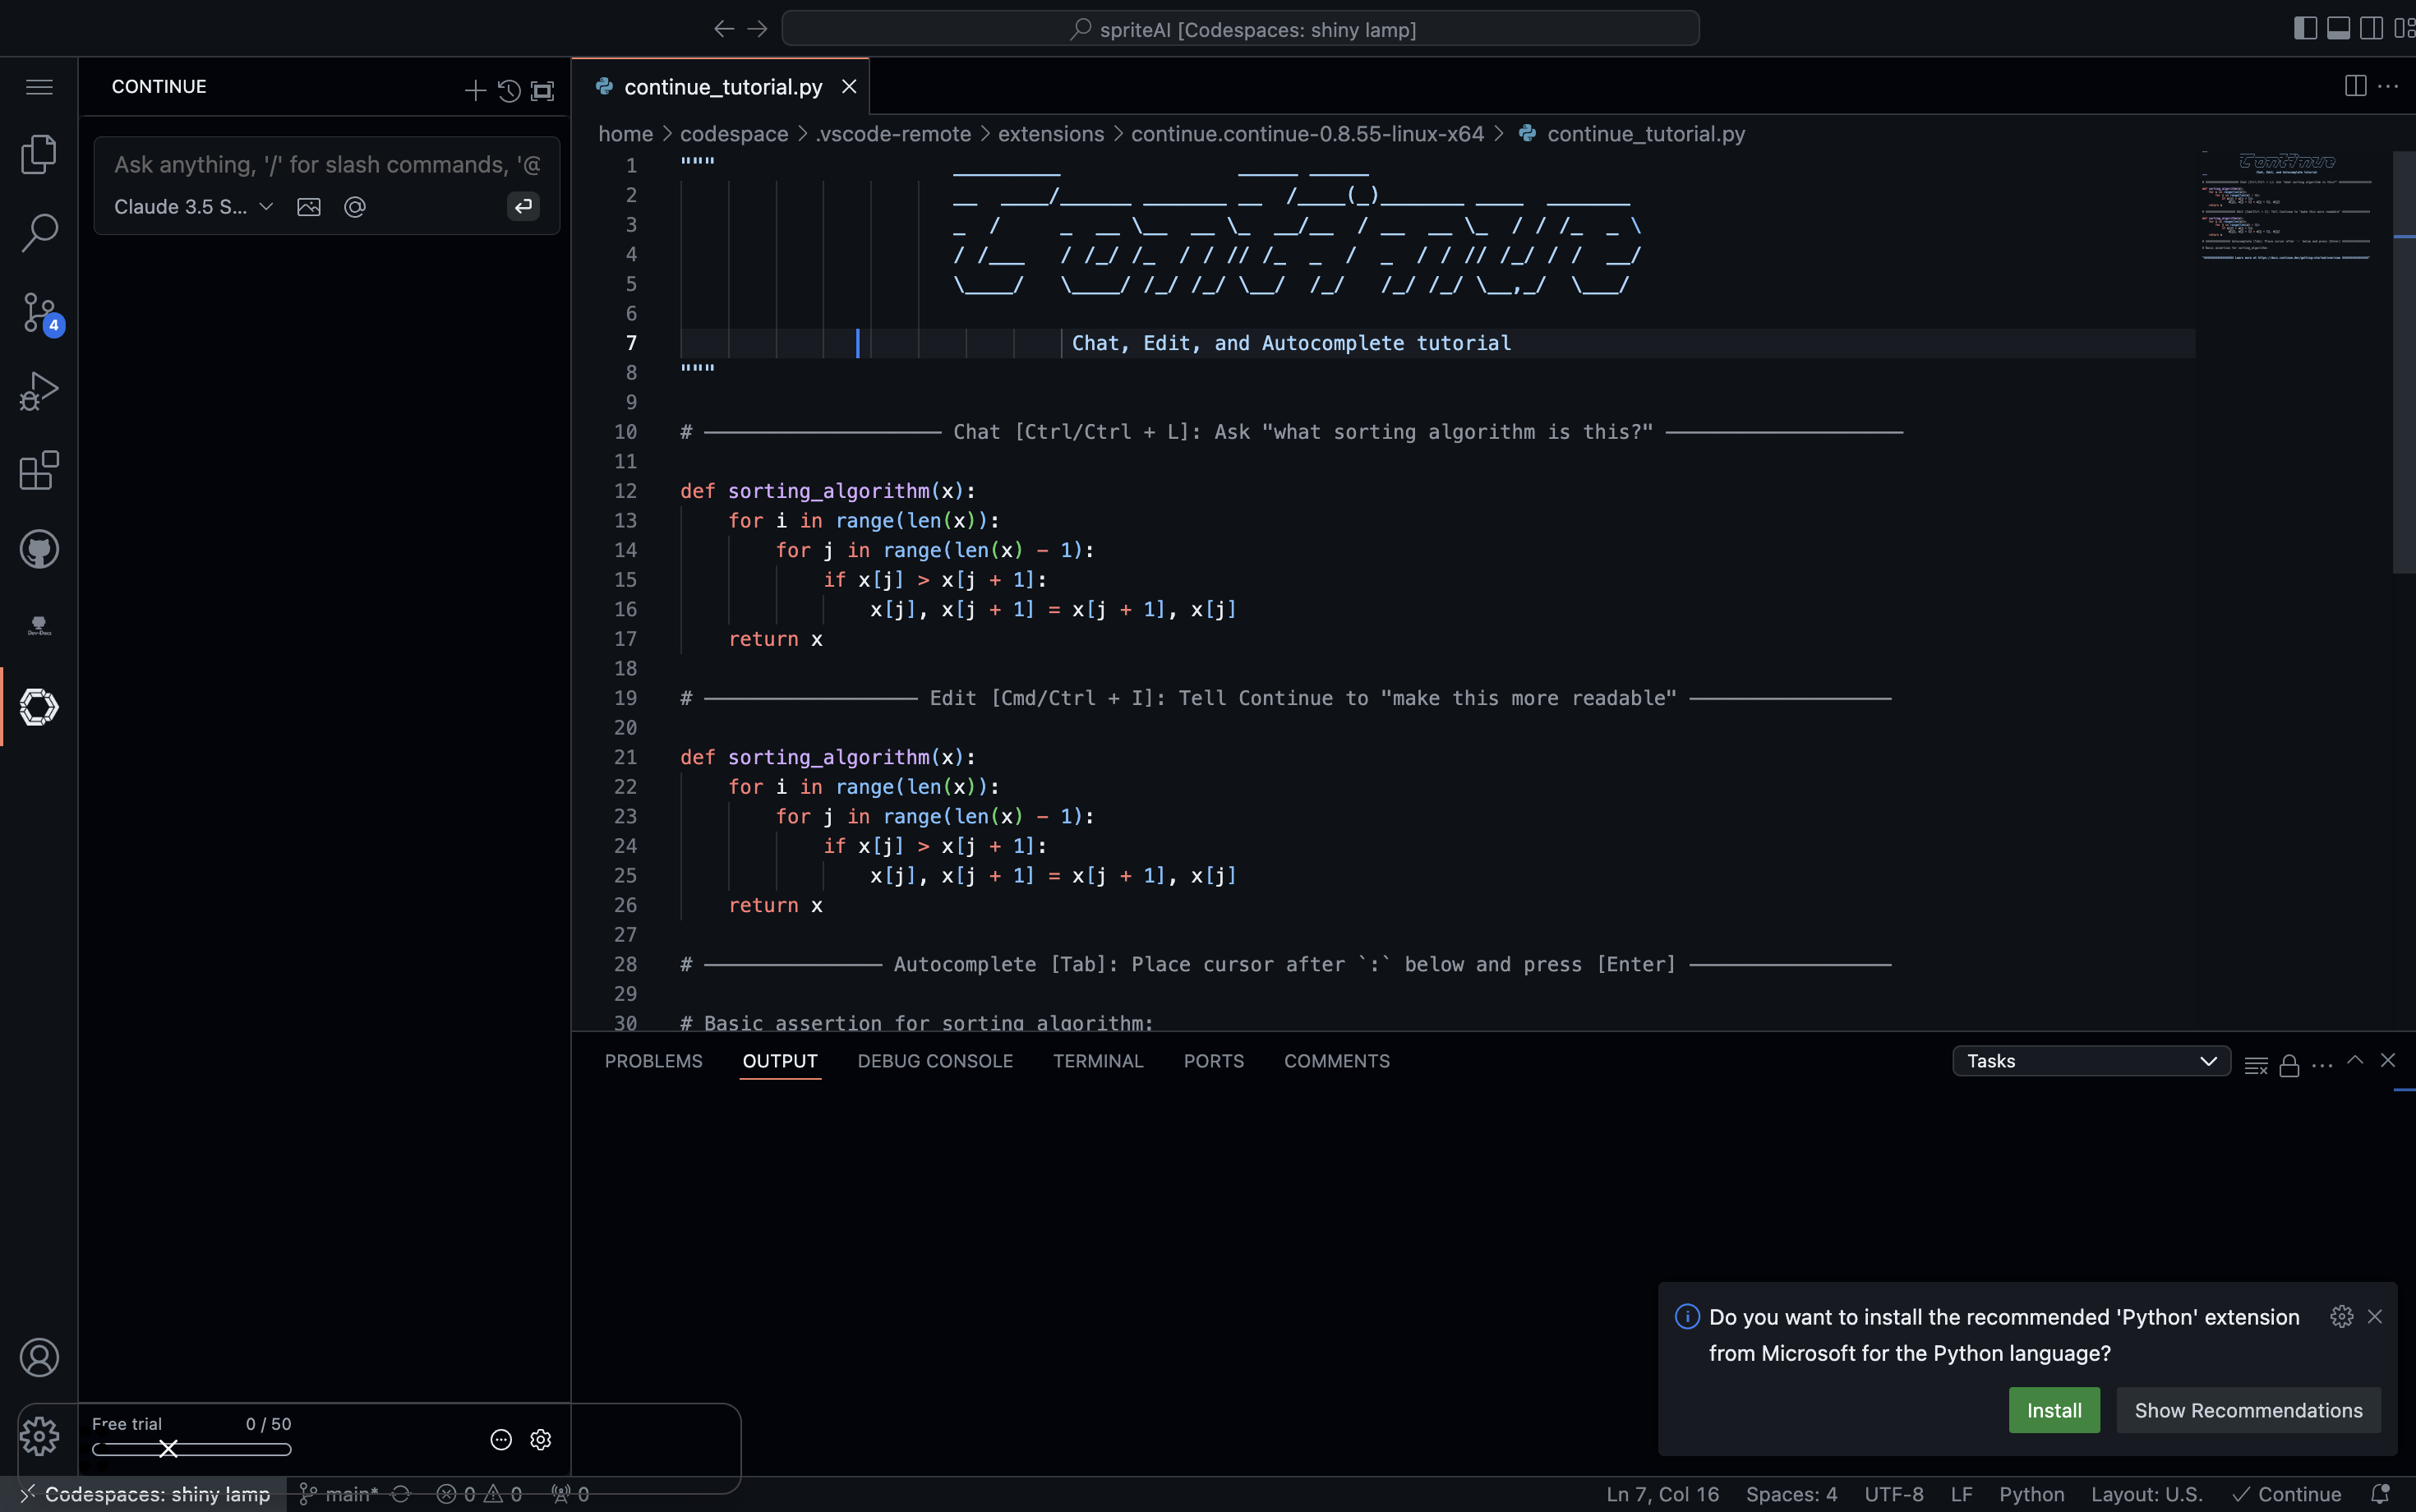Open the Run and Debug view

click(39, 390)
